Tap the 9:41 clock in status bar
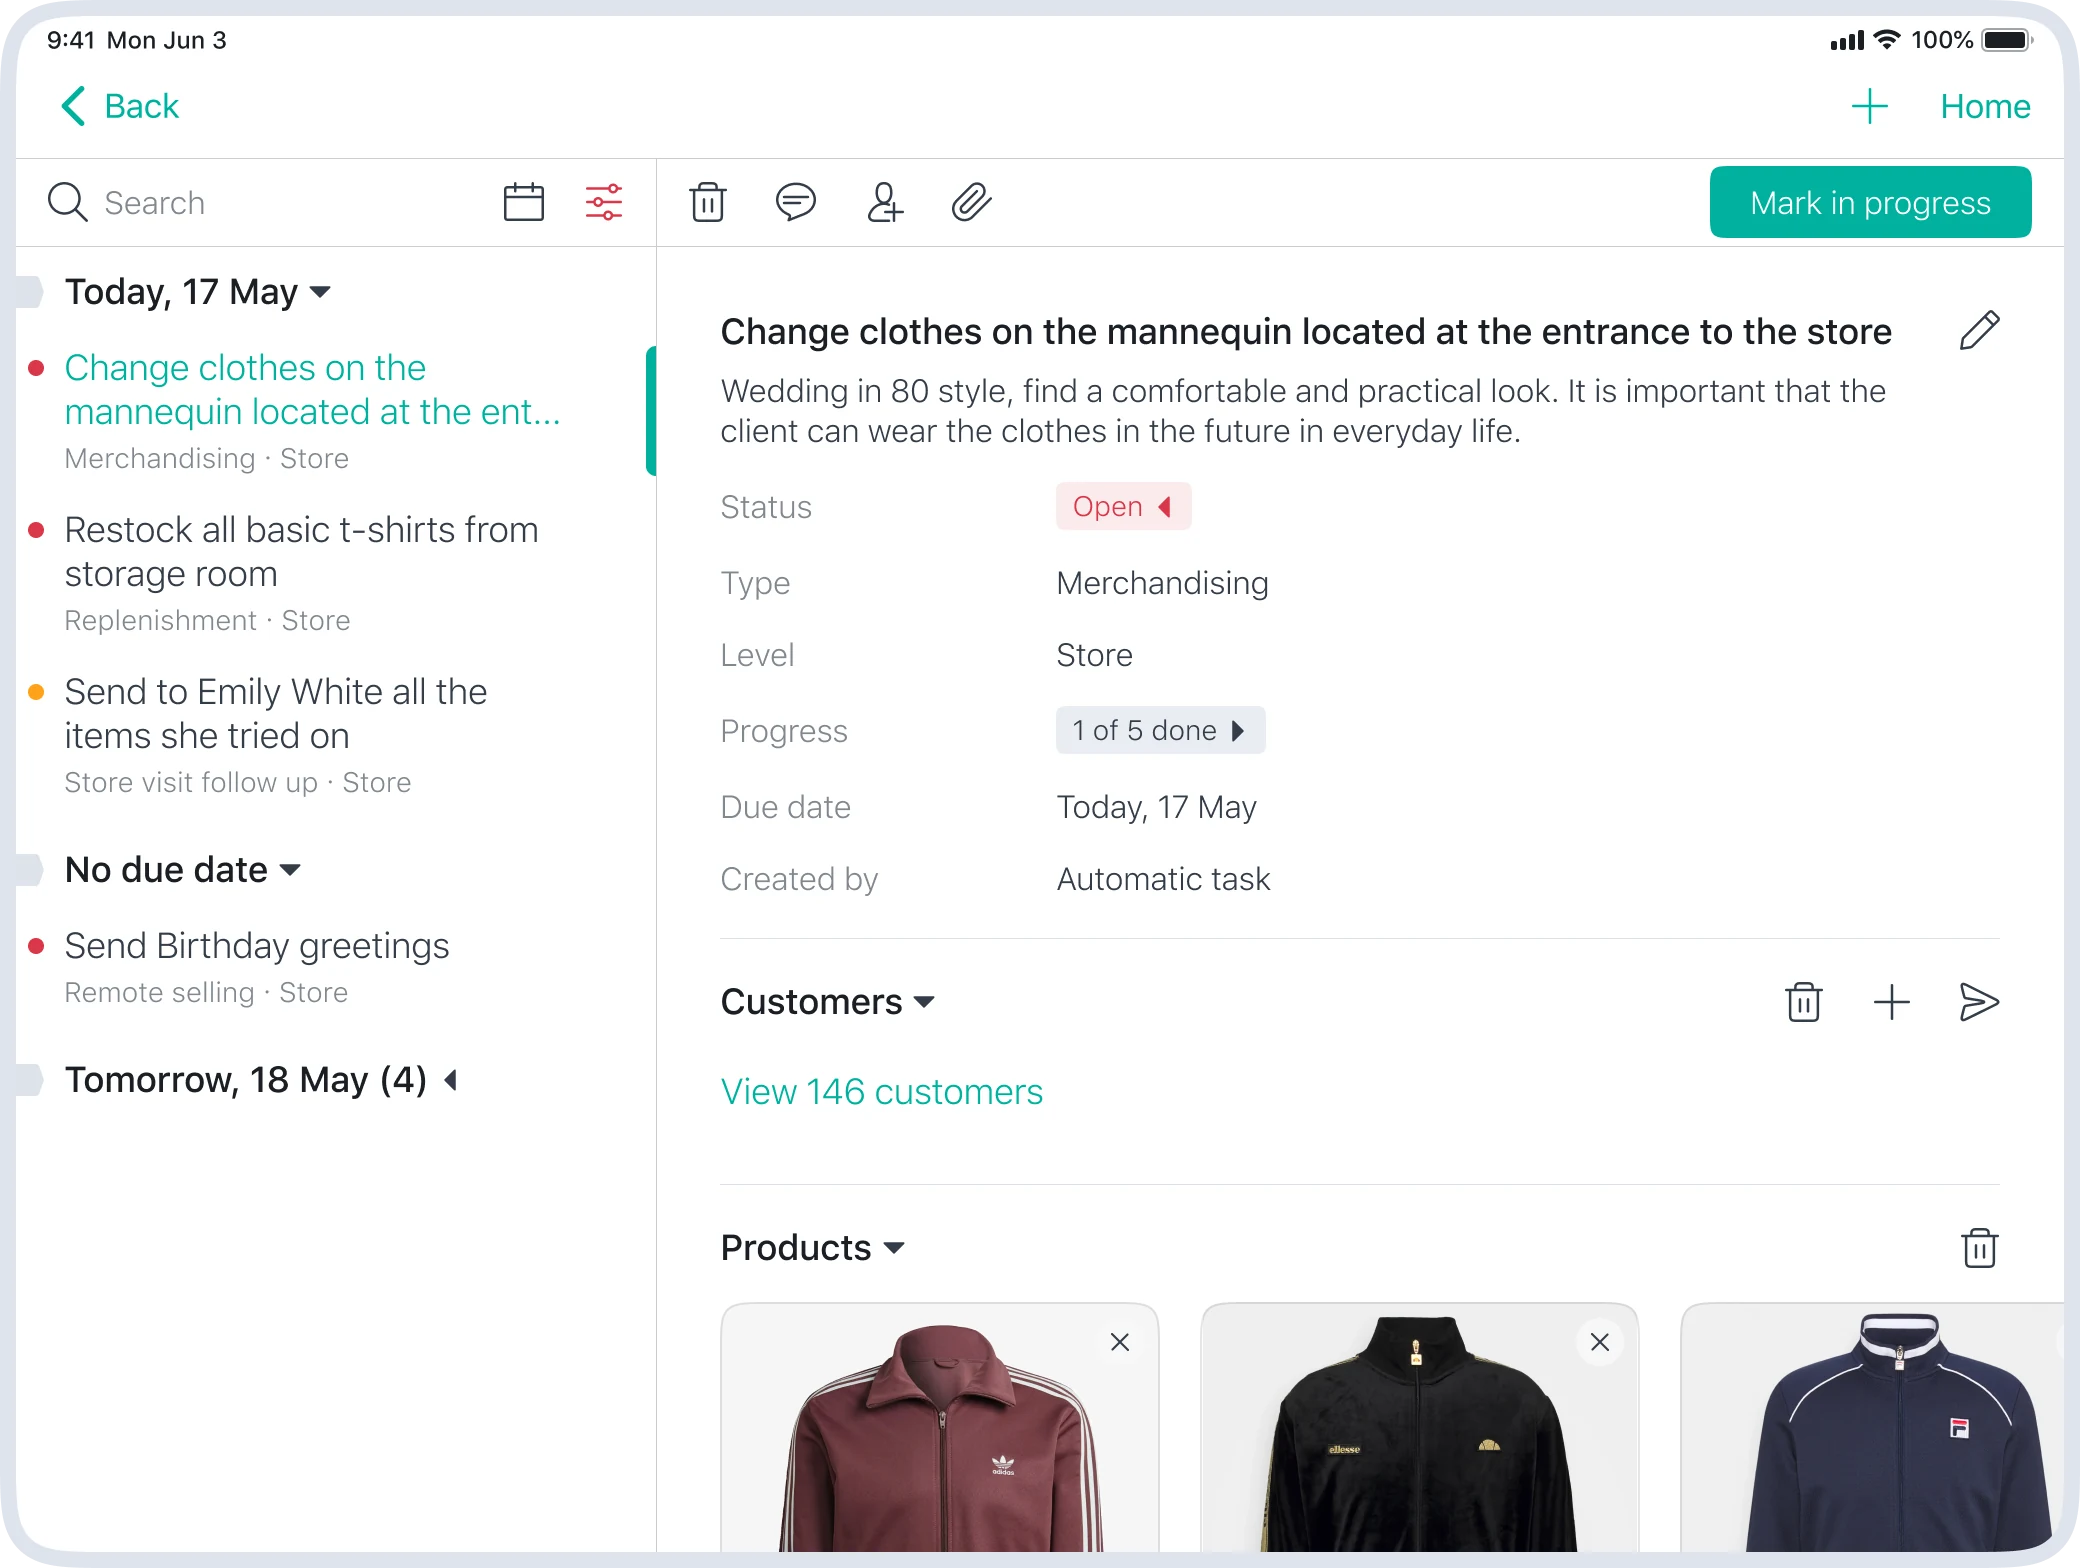Viewport: 2080px width, 1568px height. click(x=71, y=40)
